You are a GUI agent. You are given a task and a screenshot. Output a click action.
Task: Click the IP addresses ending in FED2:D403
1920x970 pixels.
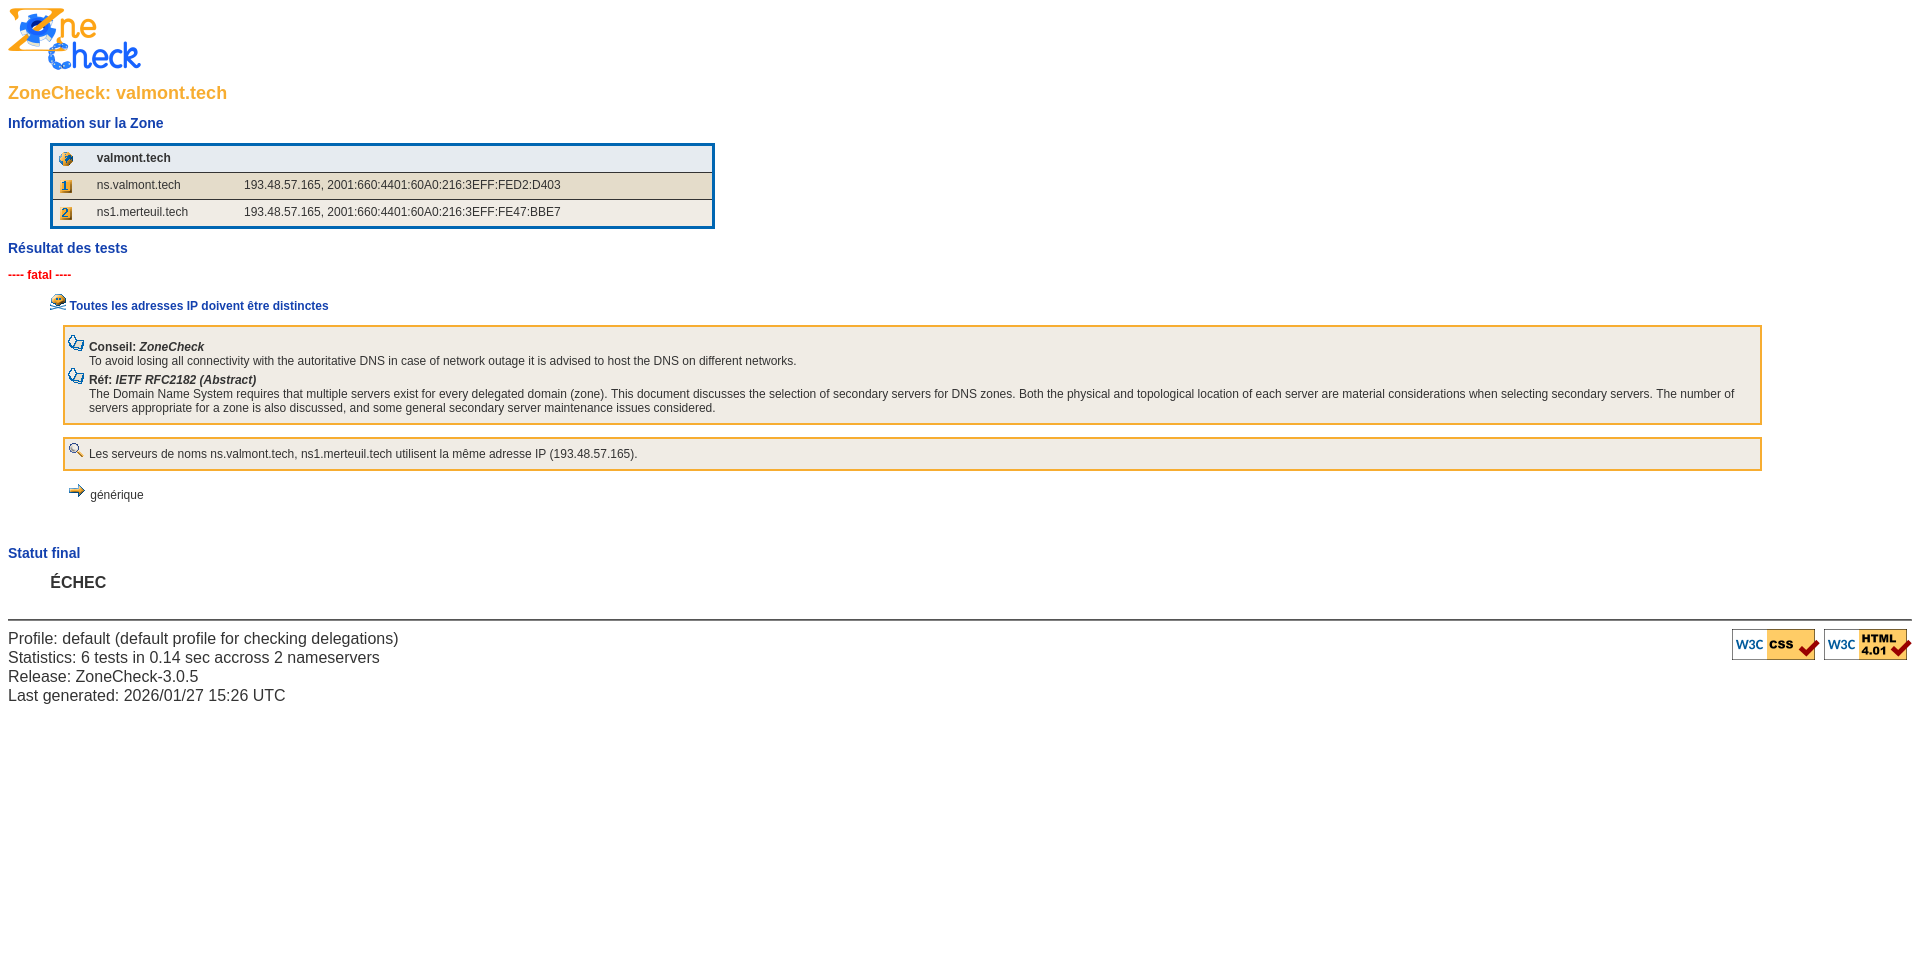tap(402, 185)
